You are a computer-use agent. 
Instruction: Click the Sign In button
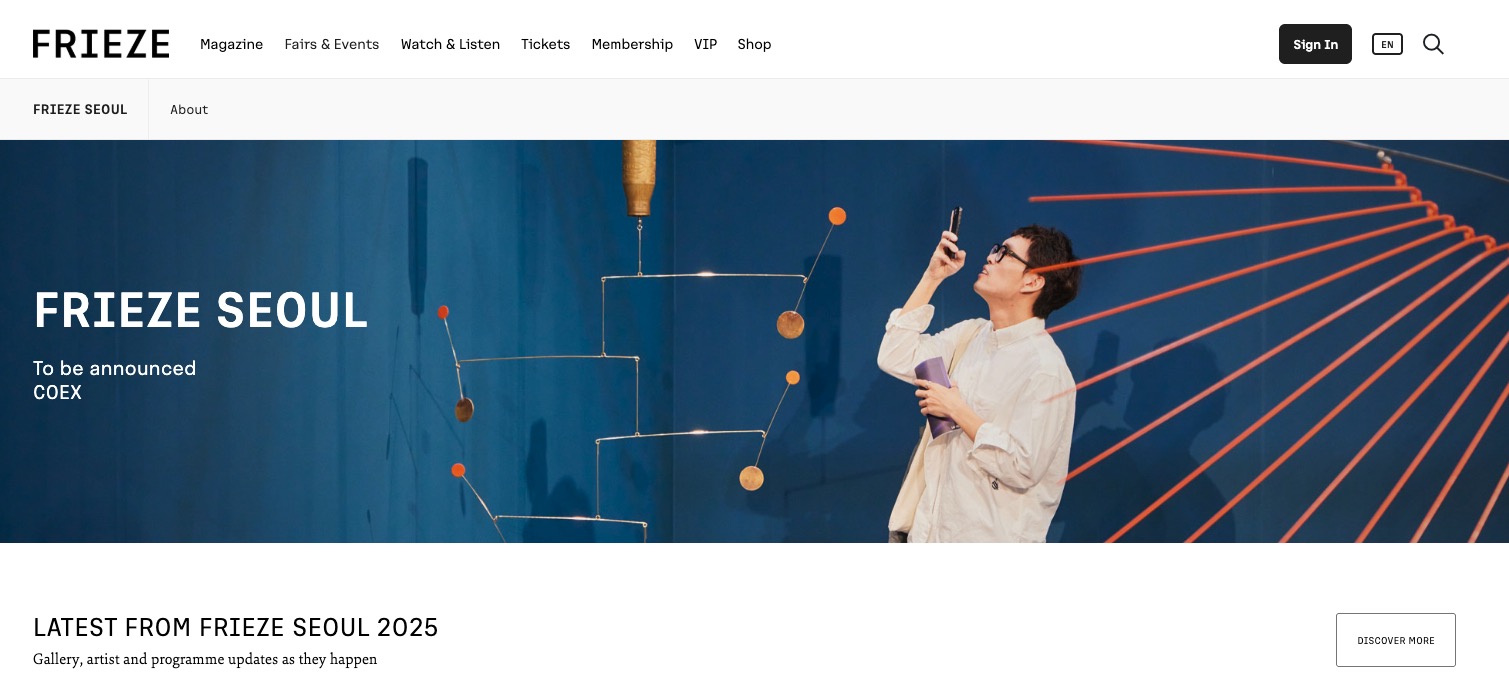(1315, 44)
